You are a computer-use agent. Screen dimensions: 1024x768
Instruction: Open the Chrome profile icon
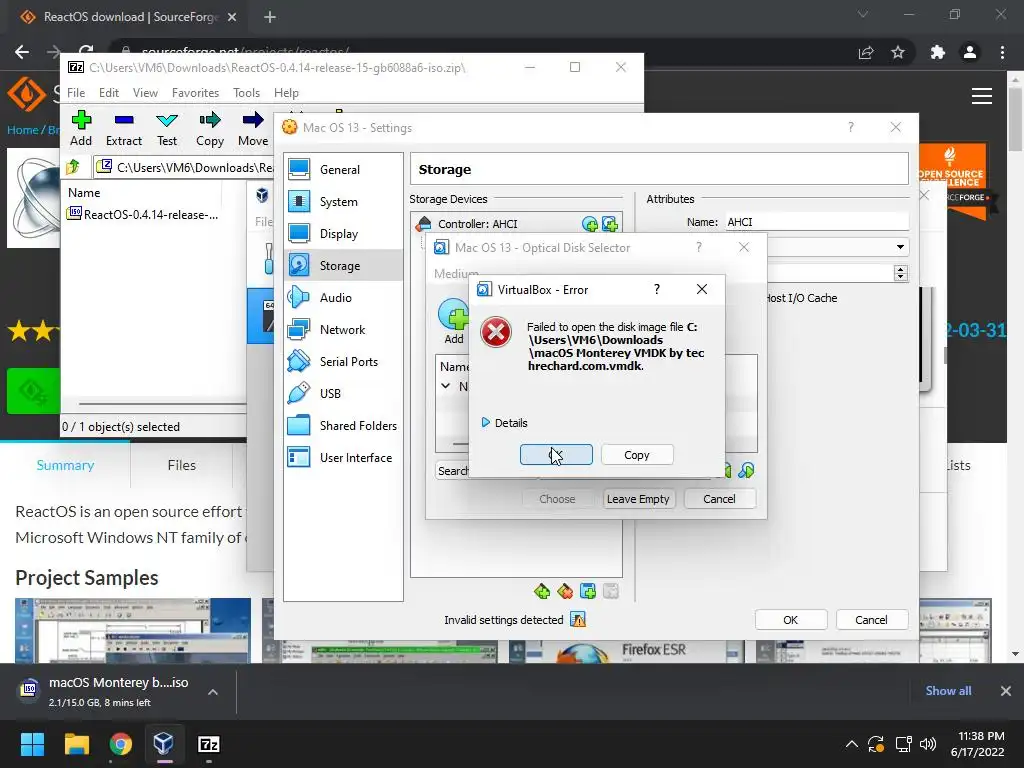pyautogui.click(x=970, y=52)
